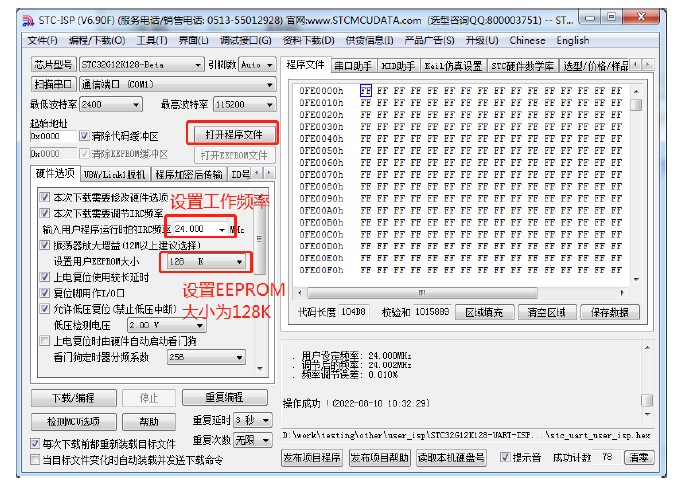Select the 程序文件 tab
The width and height of the screenshot is (682, 490).
pos(306,65)
